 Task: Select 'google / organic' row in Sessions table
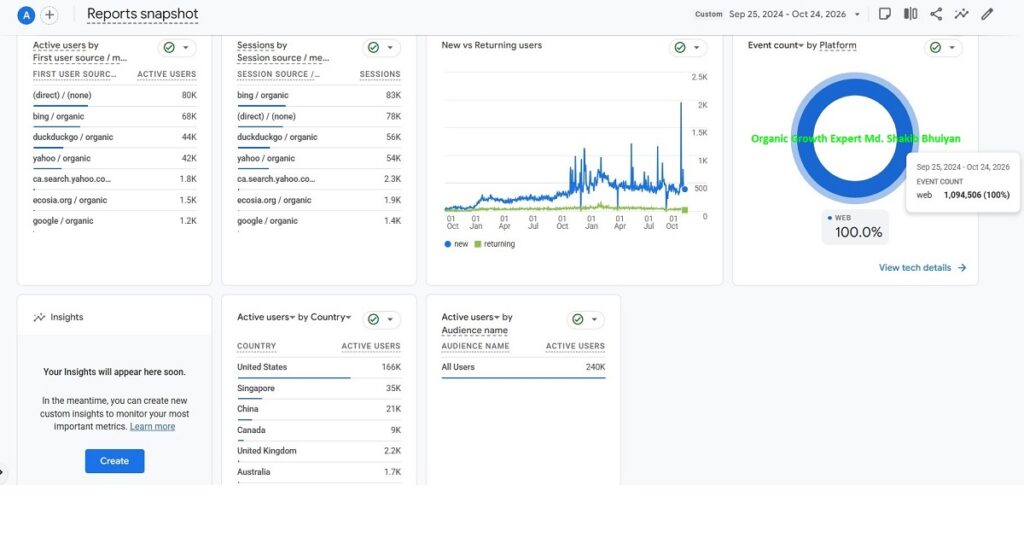tap(319, 221)
